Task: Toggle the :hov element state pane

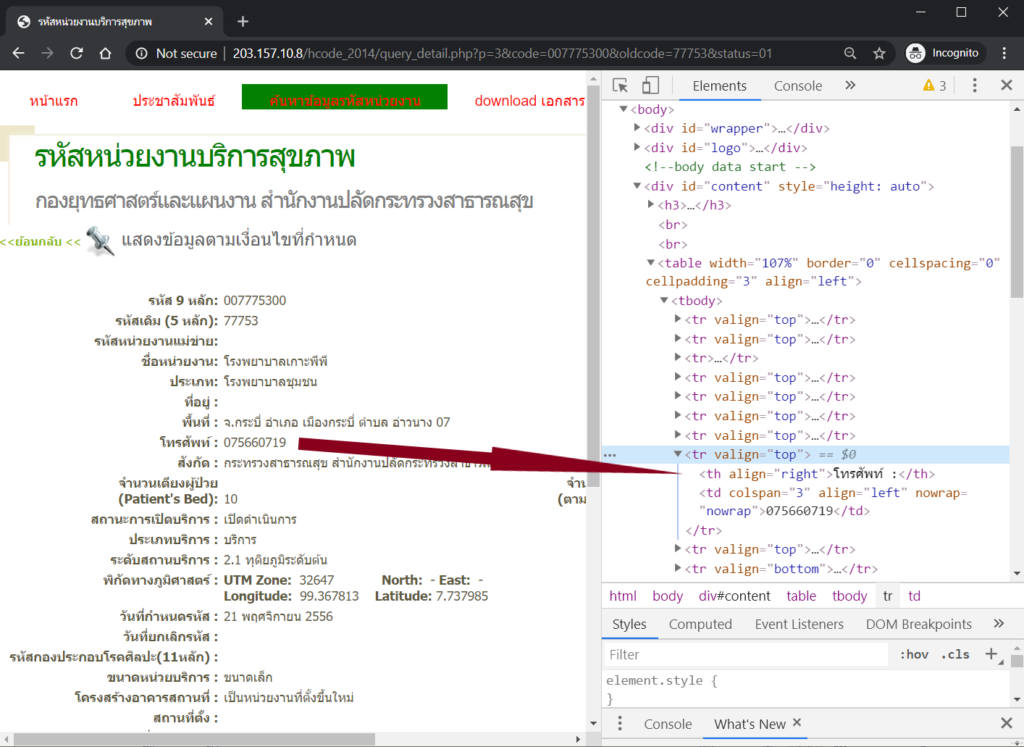Action: [914, 655]
